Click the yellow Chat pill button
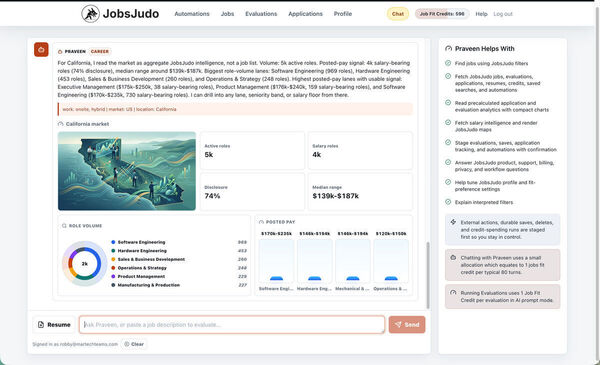The width and height of the screenshot is (600, 365). (398, 14)
